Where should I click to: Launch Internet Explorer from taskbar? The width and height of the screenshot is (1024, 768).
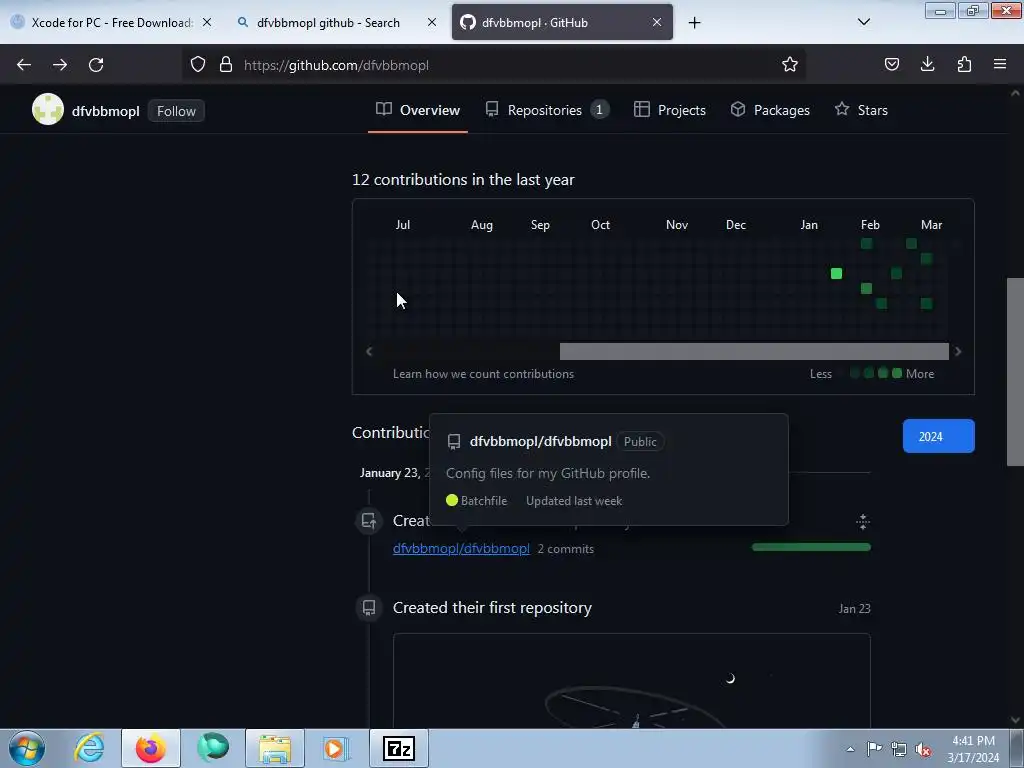point(89,748)
